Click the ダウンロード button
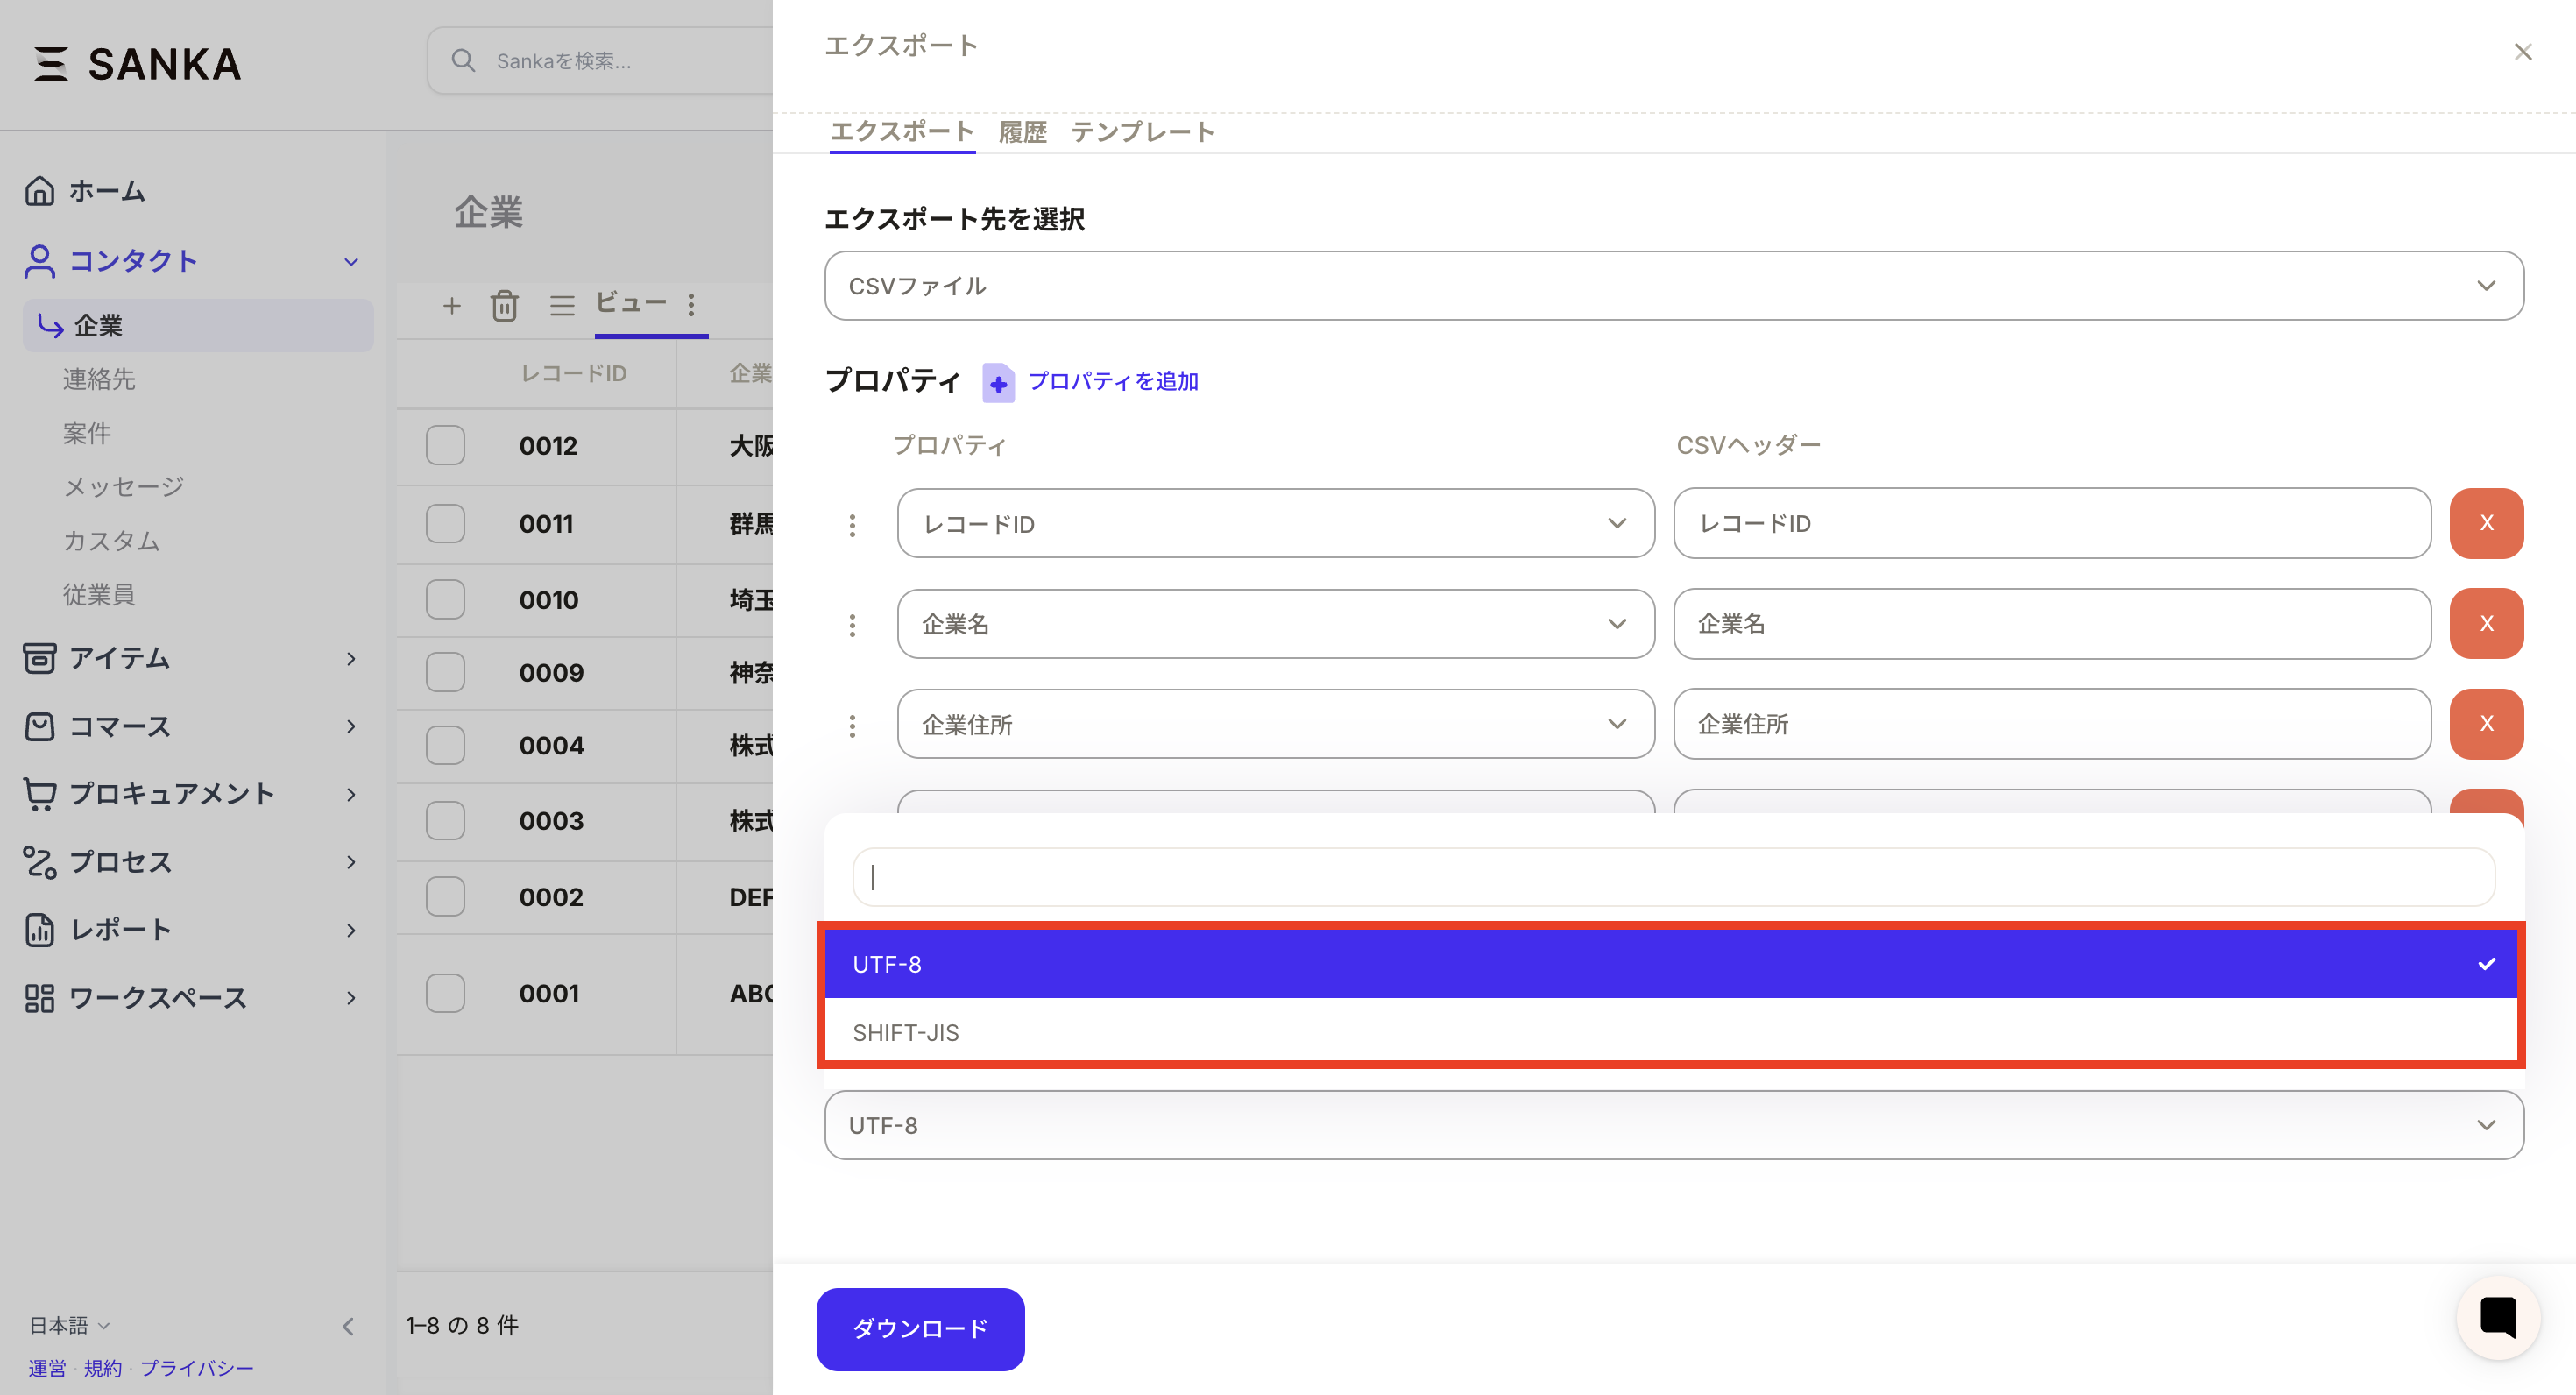The image size is (2576, 1395). [x=919, y=1329]
